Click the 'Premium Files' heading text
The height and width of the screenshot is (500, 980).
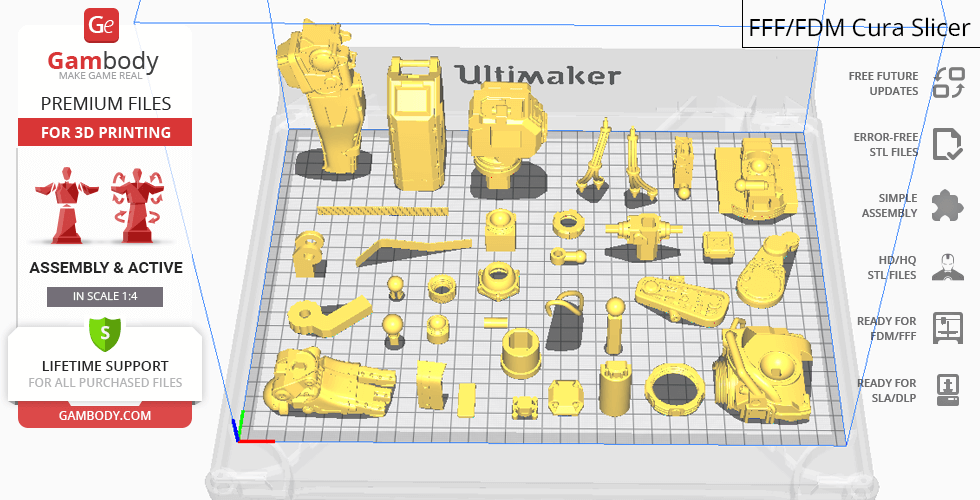(105, 103)
